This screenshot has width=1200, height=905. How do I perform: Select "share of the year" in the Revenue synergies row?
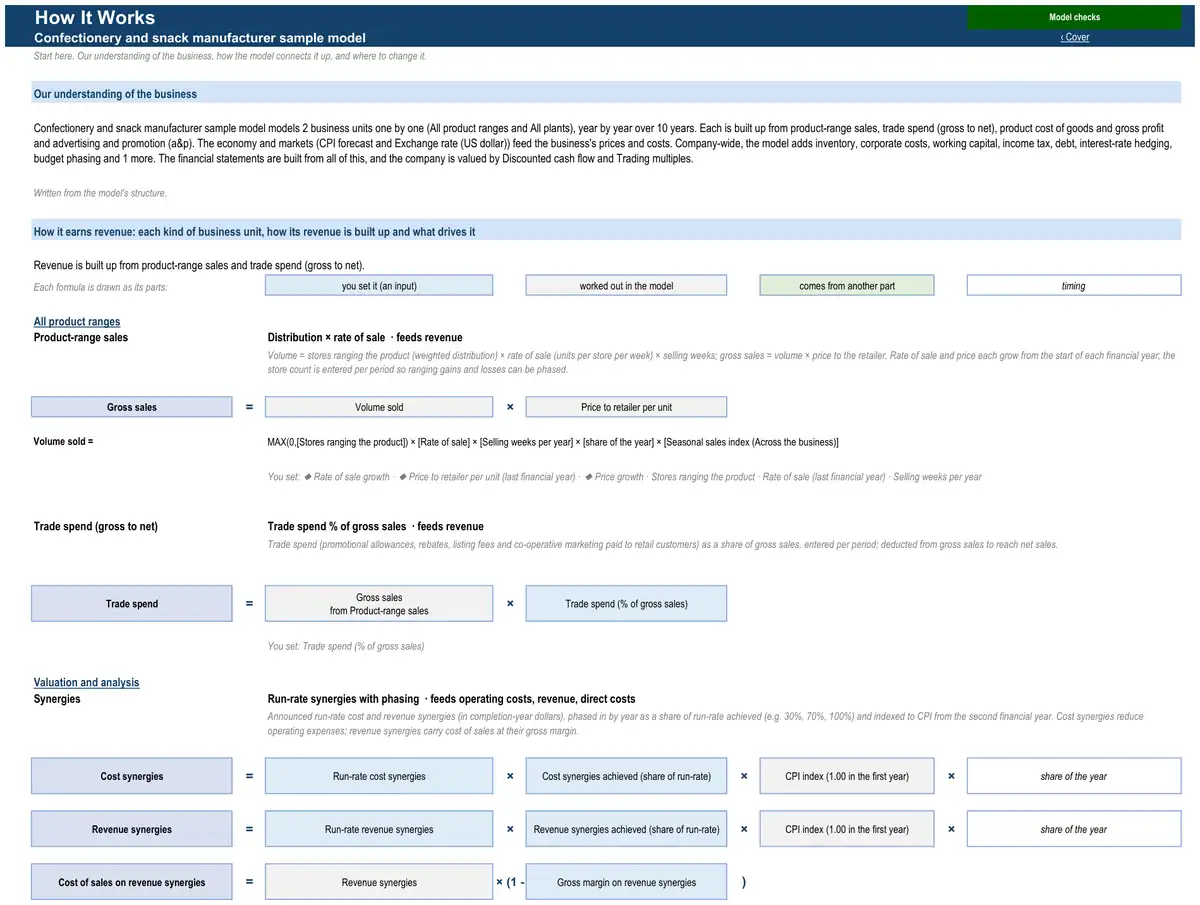[1074, 829]
